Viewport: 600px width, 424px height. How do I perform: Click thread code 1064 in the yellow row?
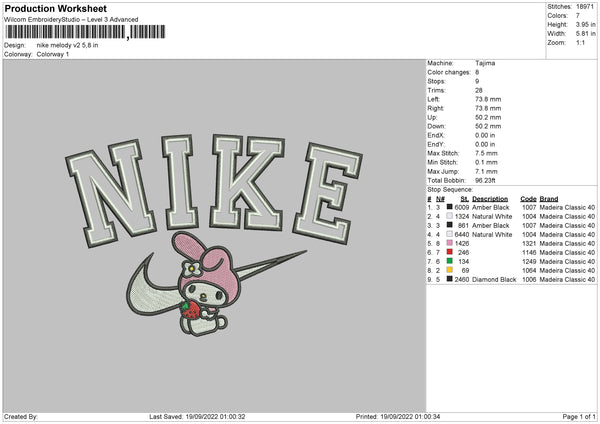point(529,271)
